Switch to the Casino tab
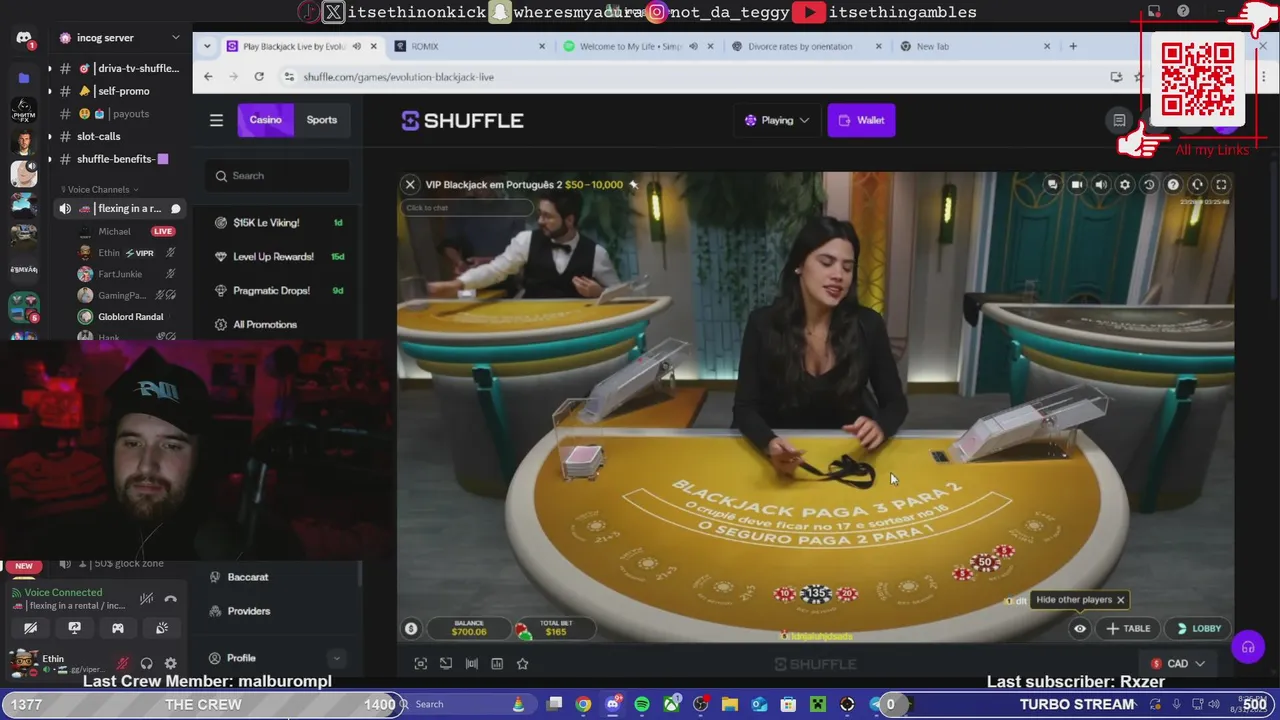Image resolution: width=1280 pixels, height=720 pixels. (x=265, y=120)
